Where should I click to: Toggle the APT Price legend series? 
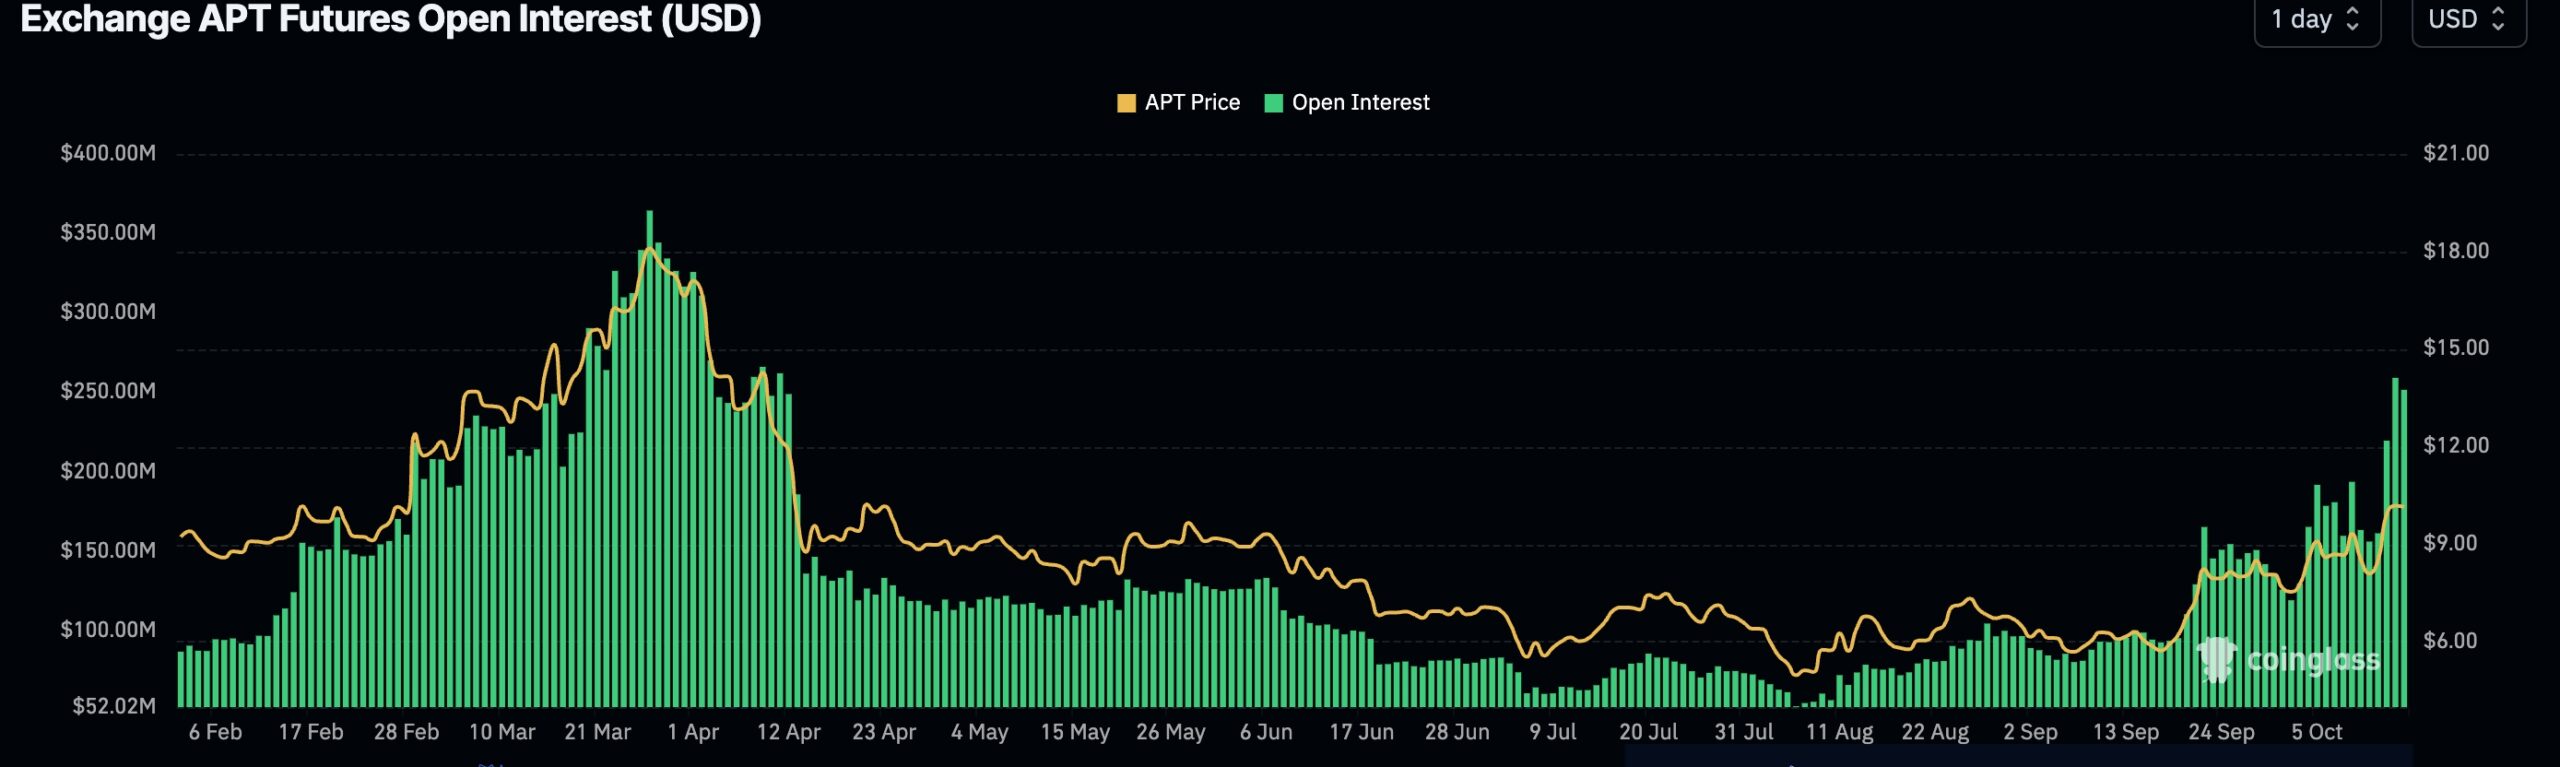point(1179,102)
